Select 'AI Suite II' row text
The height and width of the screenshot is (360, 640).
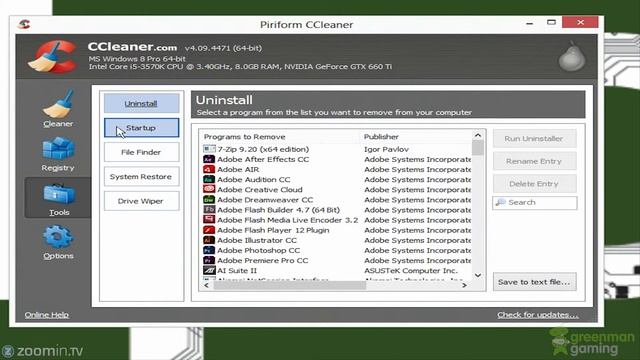pyautogui.click(x=237, y=271)
